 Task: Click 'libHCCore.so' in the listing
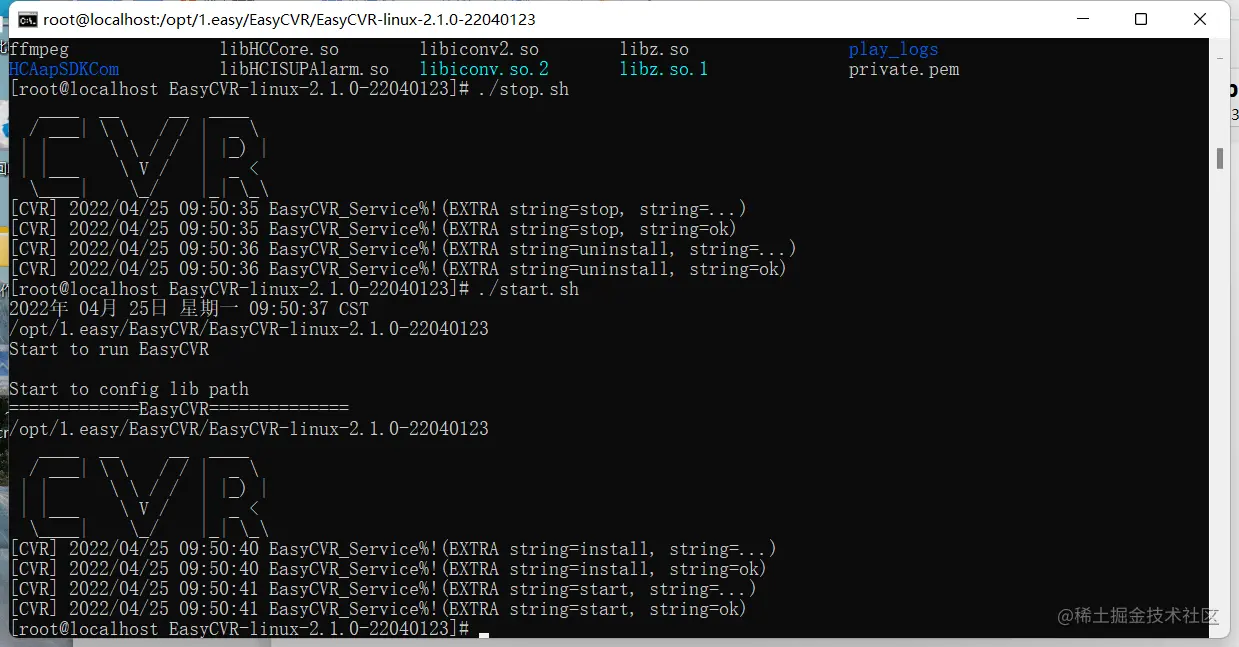tap(279, 49)
